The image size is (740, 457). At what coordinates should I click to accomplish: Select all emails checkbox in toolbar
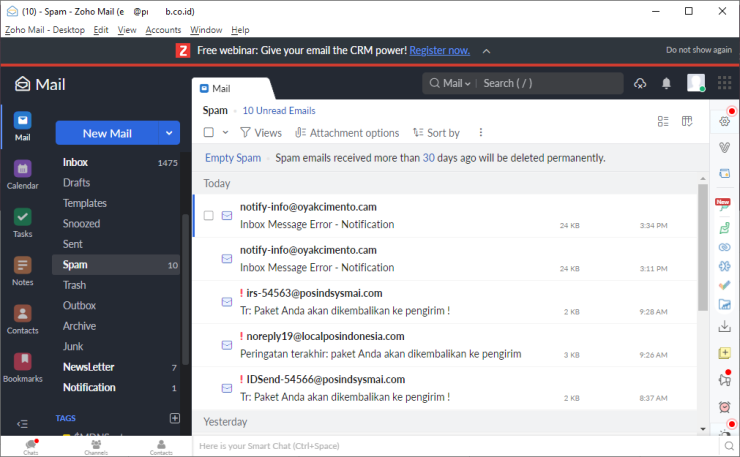(x=209, y=133)
